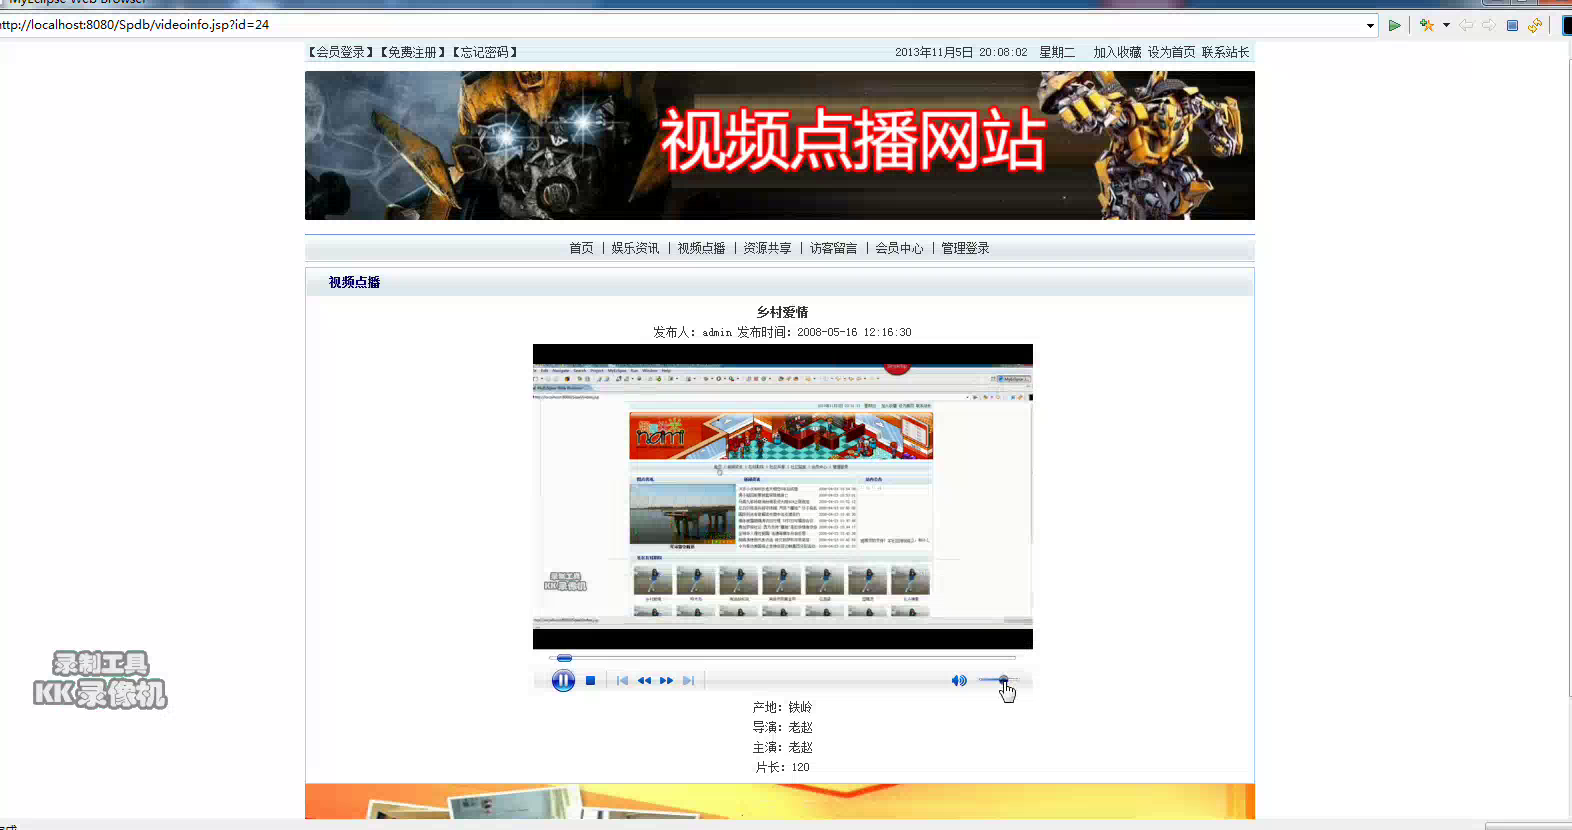Click the add bookmark star icon

(1426, 25)
